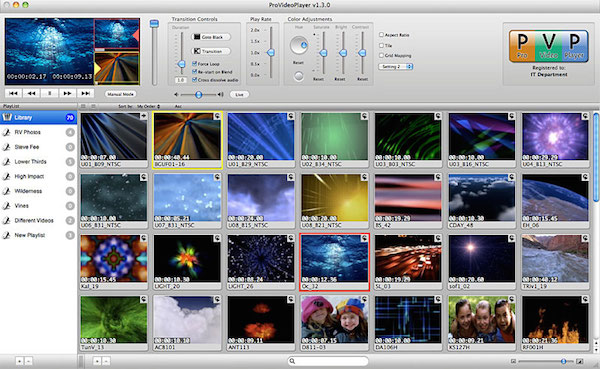This screenshot has width=600, height=369.
Task: Click the black square icon on Goto Black
Action: click(x=197, y=37)
